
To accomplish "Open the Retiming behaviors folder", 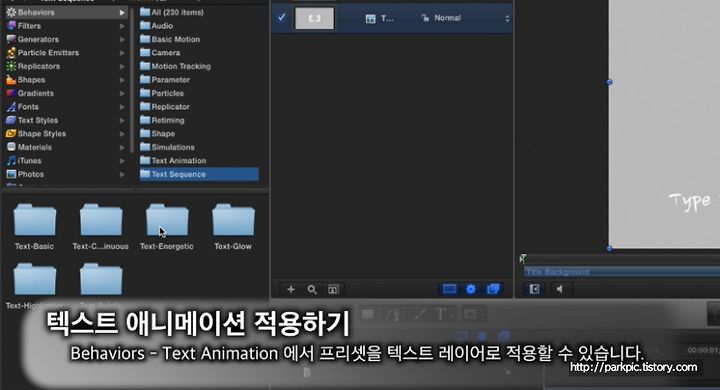I will point(162,120).
